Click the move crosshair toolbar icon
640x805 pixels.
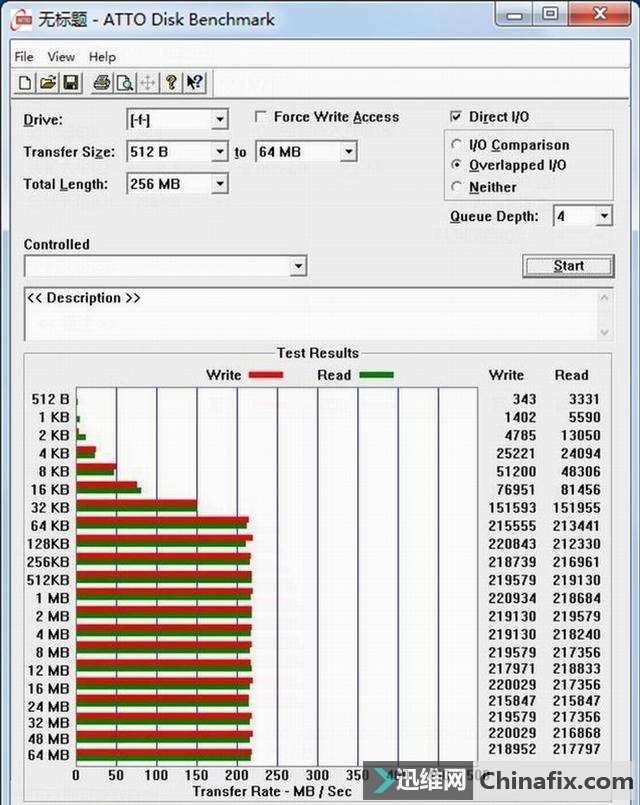[148, 83]
